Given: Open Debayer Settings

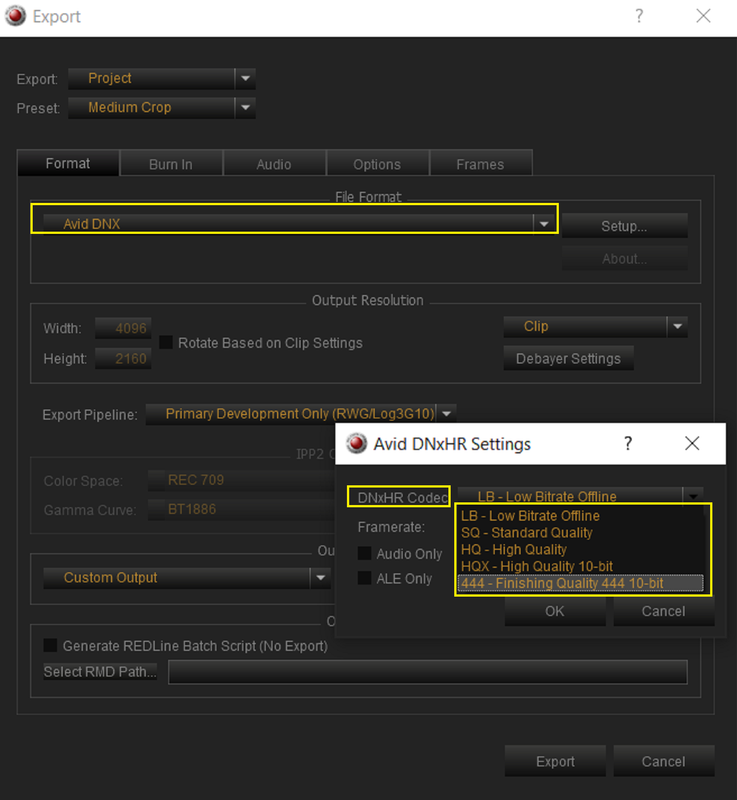Looking at the screenshot, I should [x=568, y=359].
